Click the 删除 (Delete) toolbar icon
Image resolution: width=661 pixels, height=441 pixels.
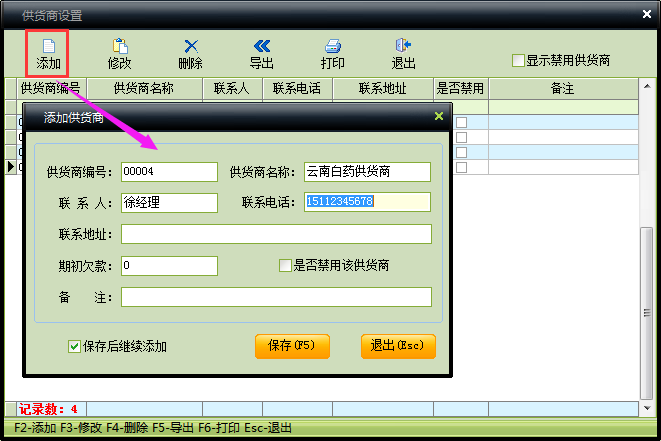(191, 54)
